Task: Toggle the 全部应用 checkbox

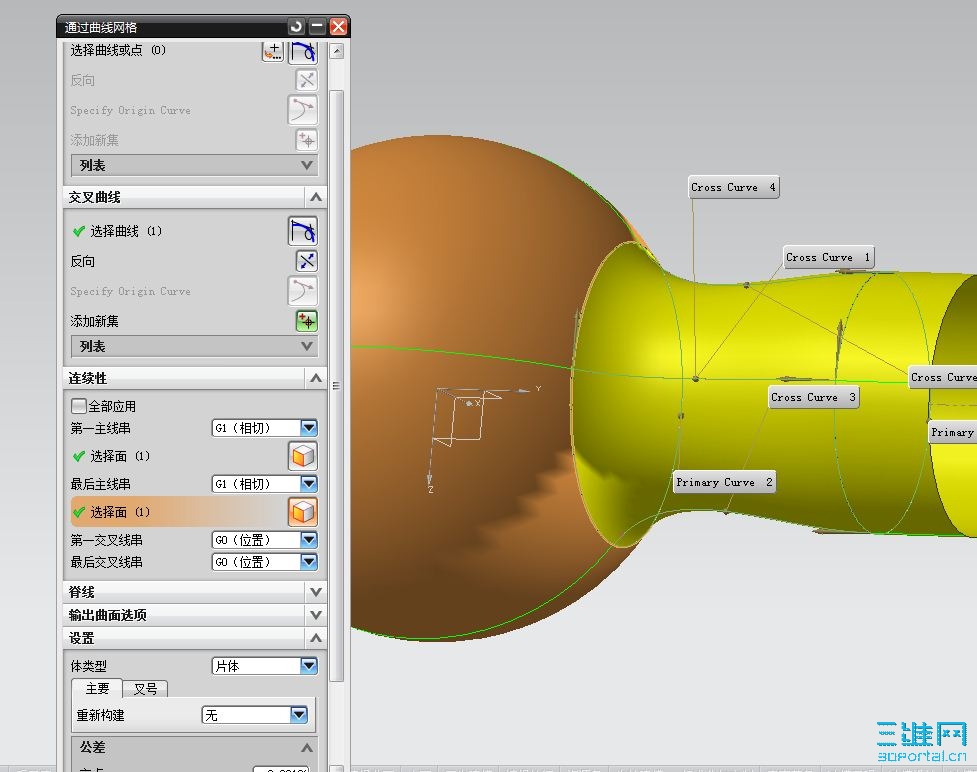Action: point(79,406)
